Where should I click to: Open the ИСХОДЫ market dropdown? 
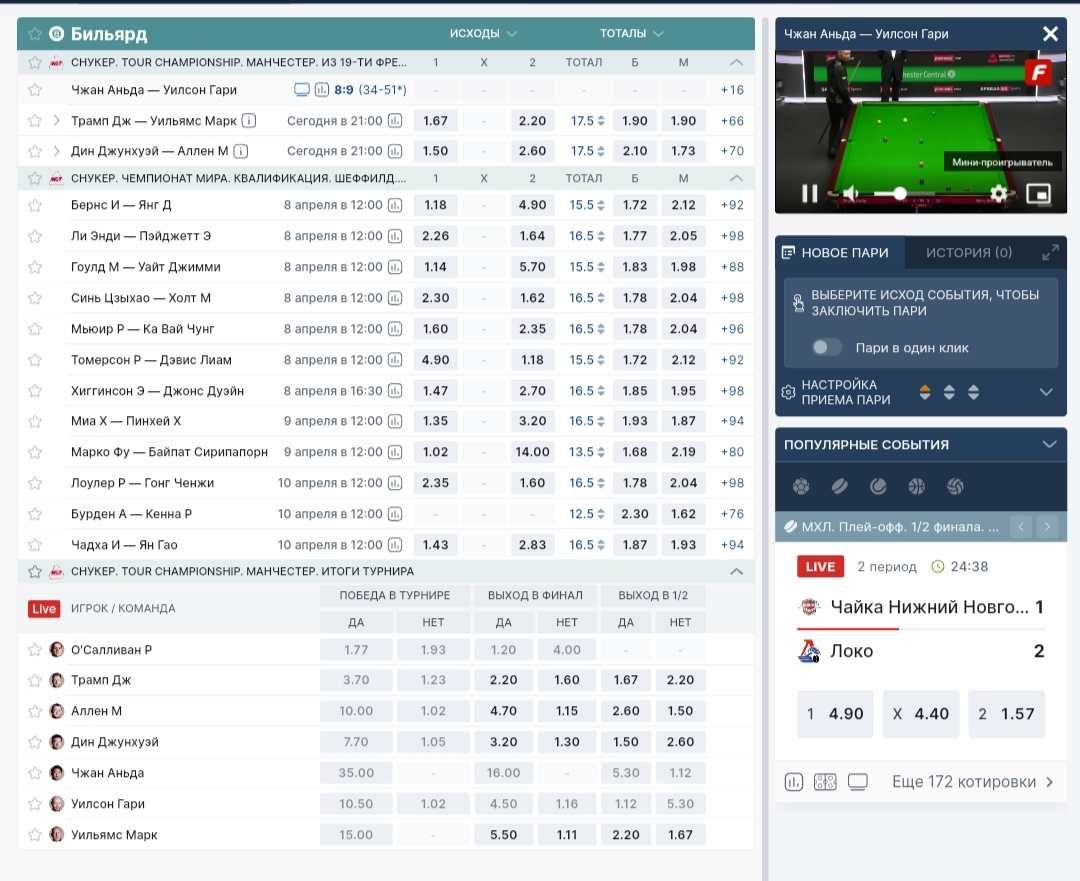point(483,33)
